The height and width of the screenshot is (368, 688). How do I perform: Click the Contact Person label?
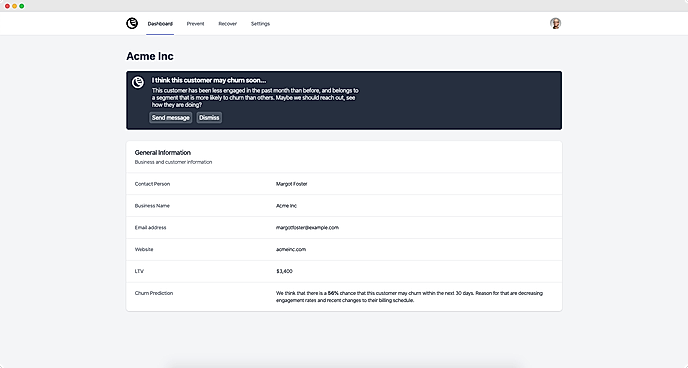coord(152,184)
